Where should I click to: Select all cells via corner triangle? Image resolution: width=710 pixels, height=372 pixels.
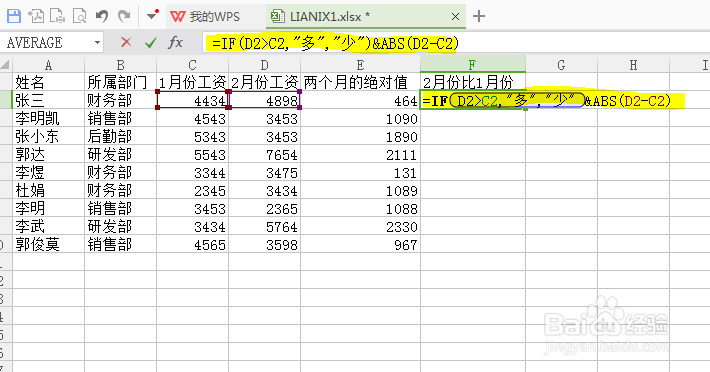5,65
